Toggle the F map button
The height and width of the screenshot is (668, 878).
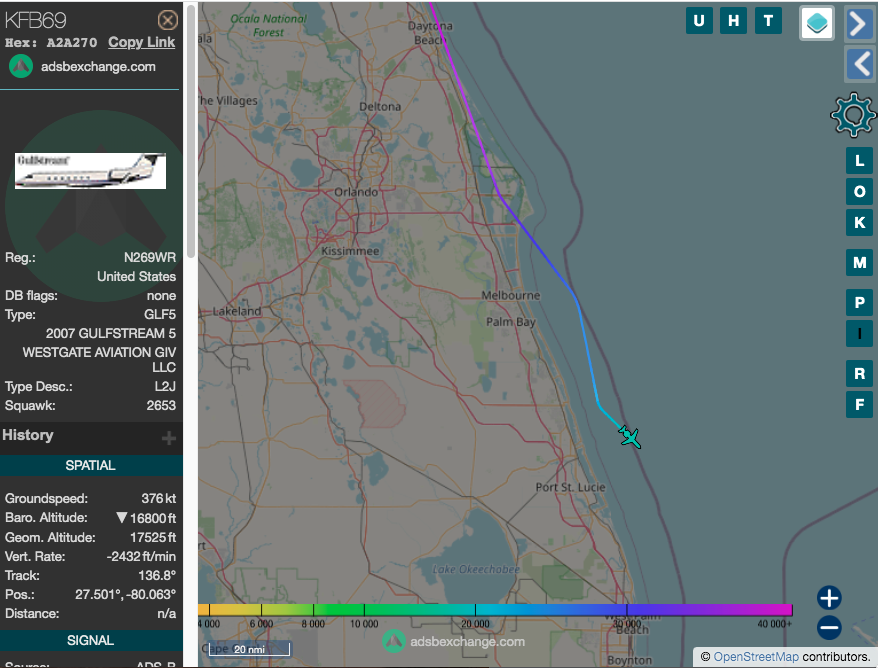click(x=860, y=404)
